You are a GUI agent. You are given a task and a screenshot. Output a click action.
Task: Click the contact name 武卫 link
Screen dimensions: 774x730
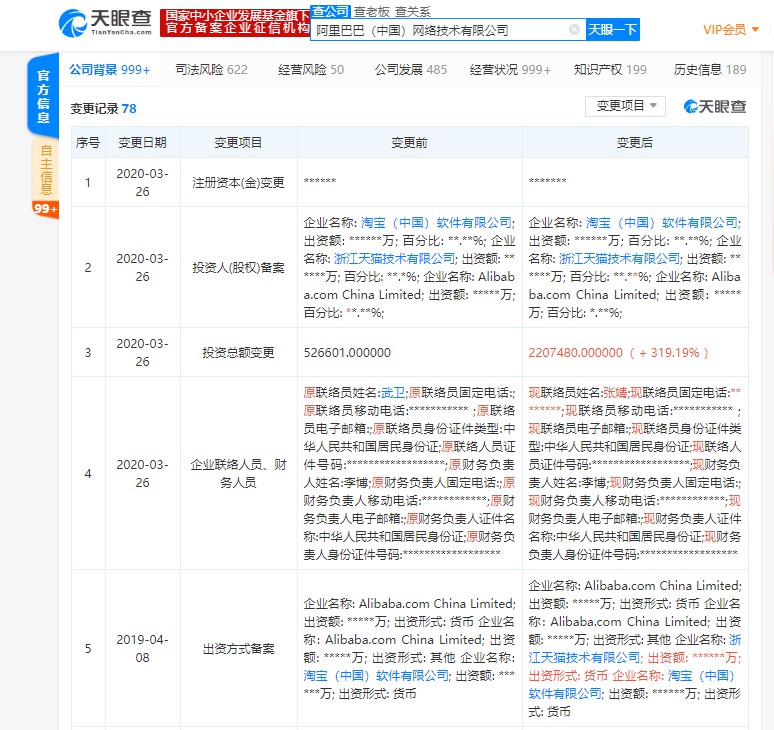point(393,393)
